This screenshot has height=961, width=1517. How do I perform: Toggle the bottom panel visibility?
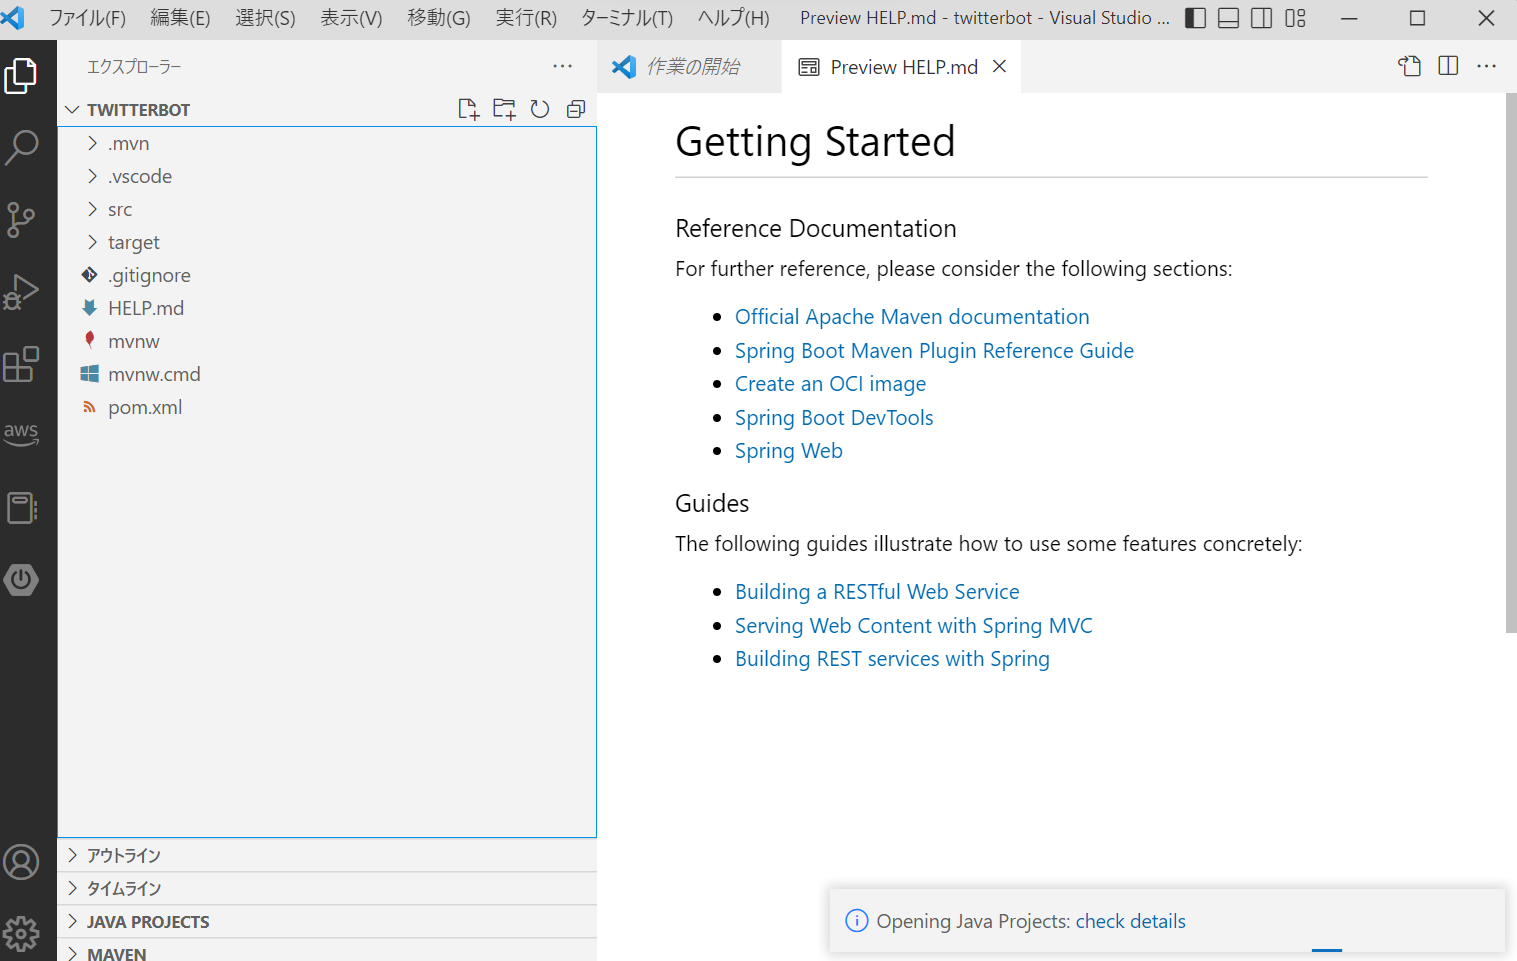(x=1229, y=18)
